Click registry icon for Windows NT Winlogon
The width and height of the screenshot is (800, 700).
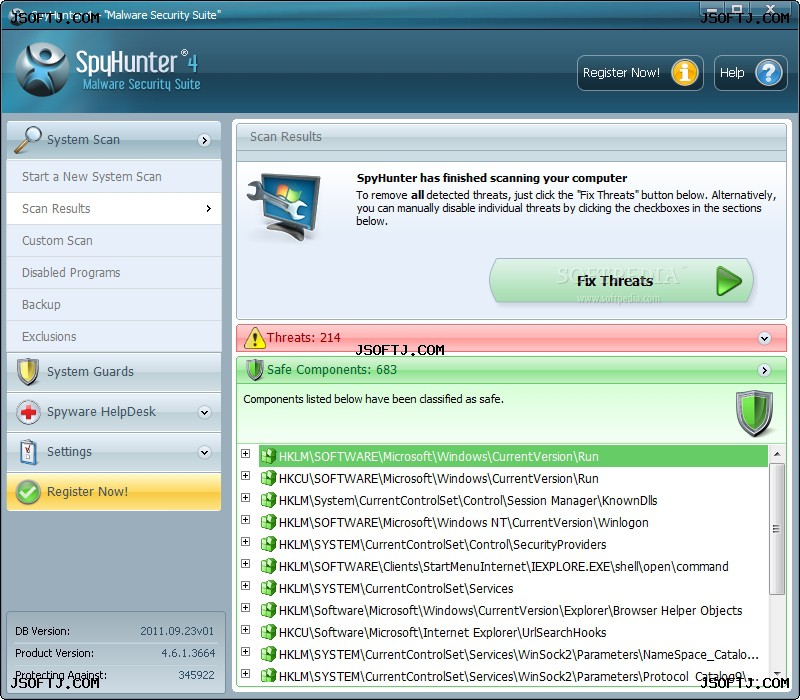click(268, 522)
